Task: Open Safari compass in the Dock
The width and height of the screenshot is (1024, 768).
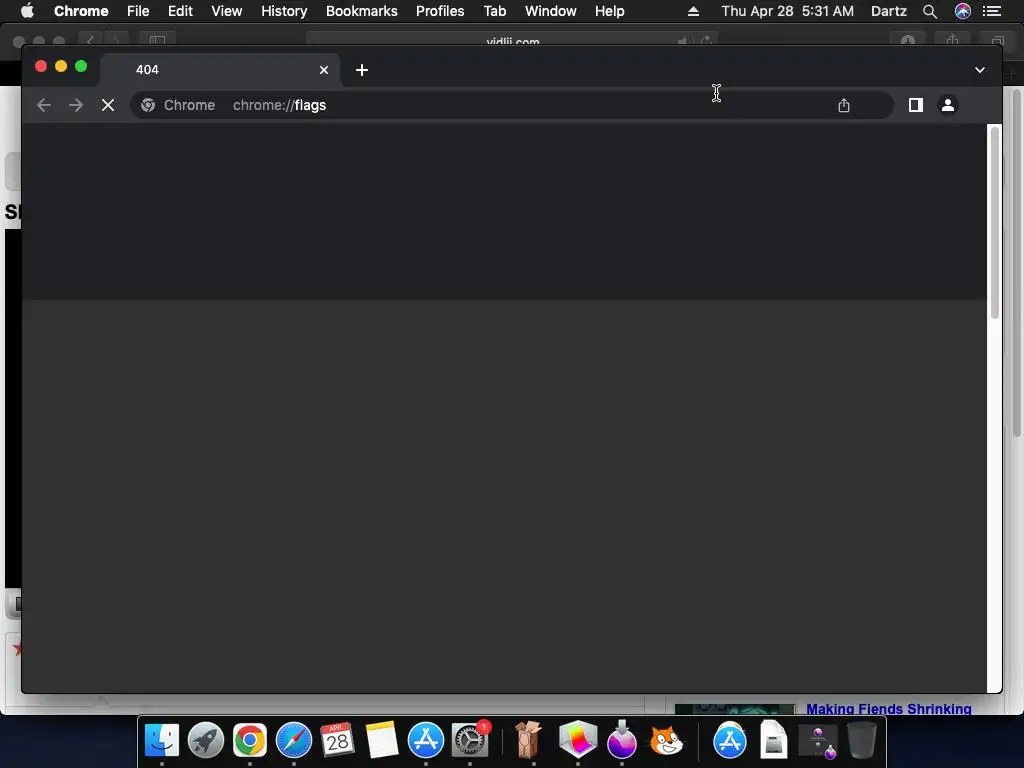Action: tap(294, 741)
